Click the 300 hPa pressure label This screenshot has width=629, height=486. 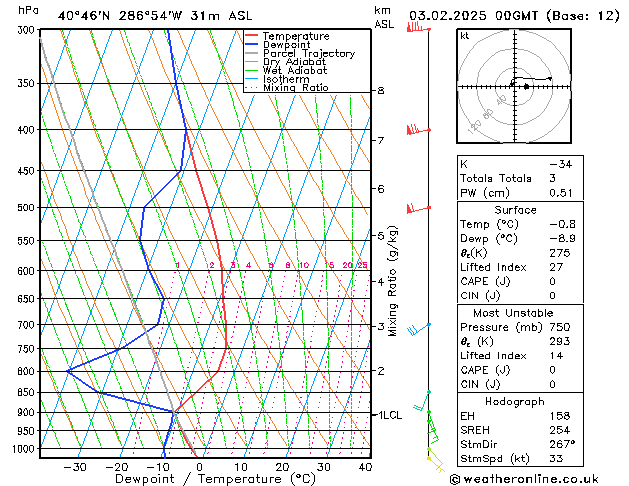(x=28, y=30)
